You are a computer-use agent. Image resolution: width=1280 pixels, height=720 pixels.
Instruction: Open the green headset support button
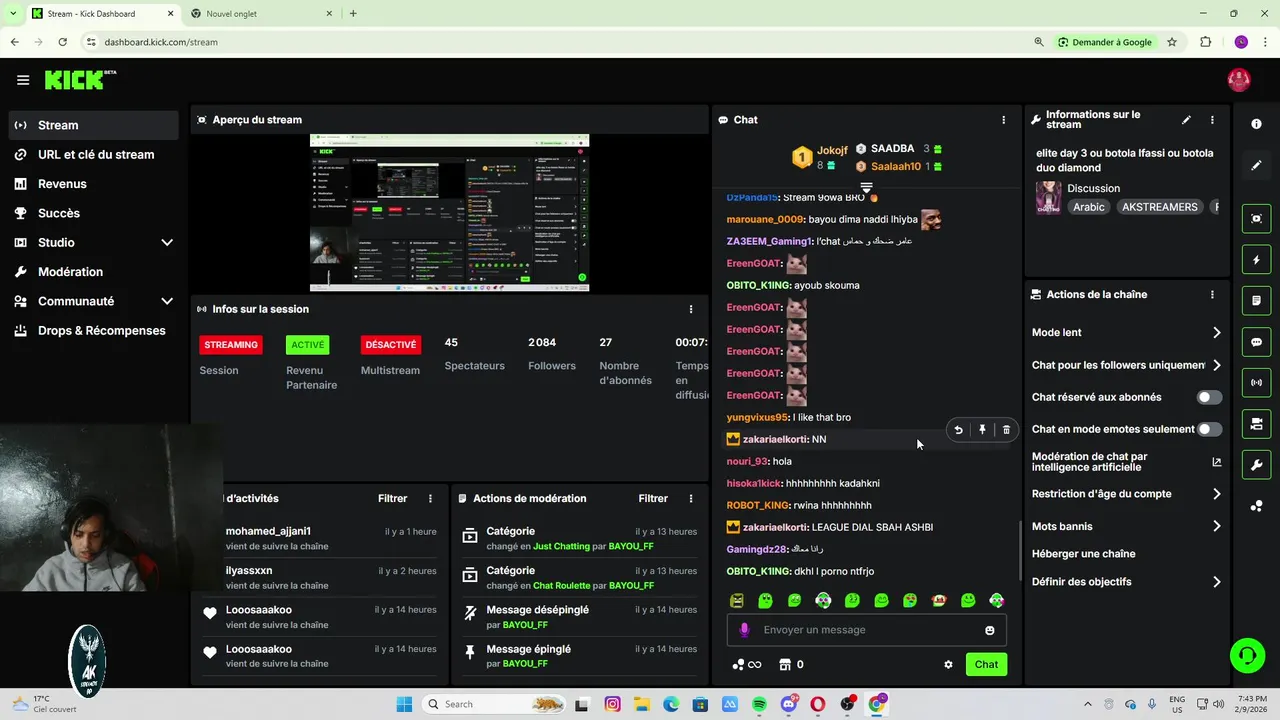click(x=1247, y=656)
